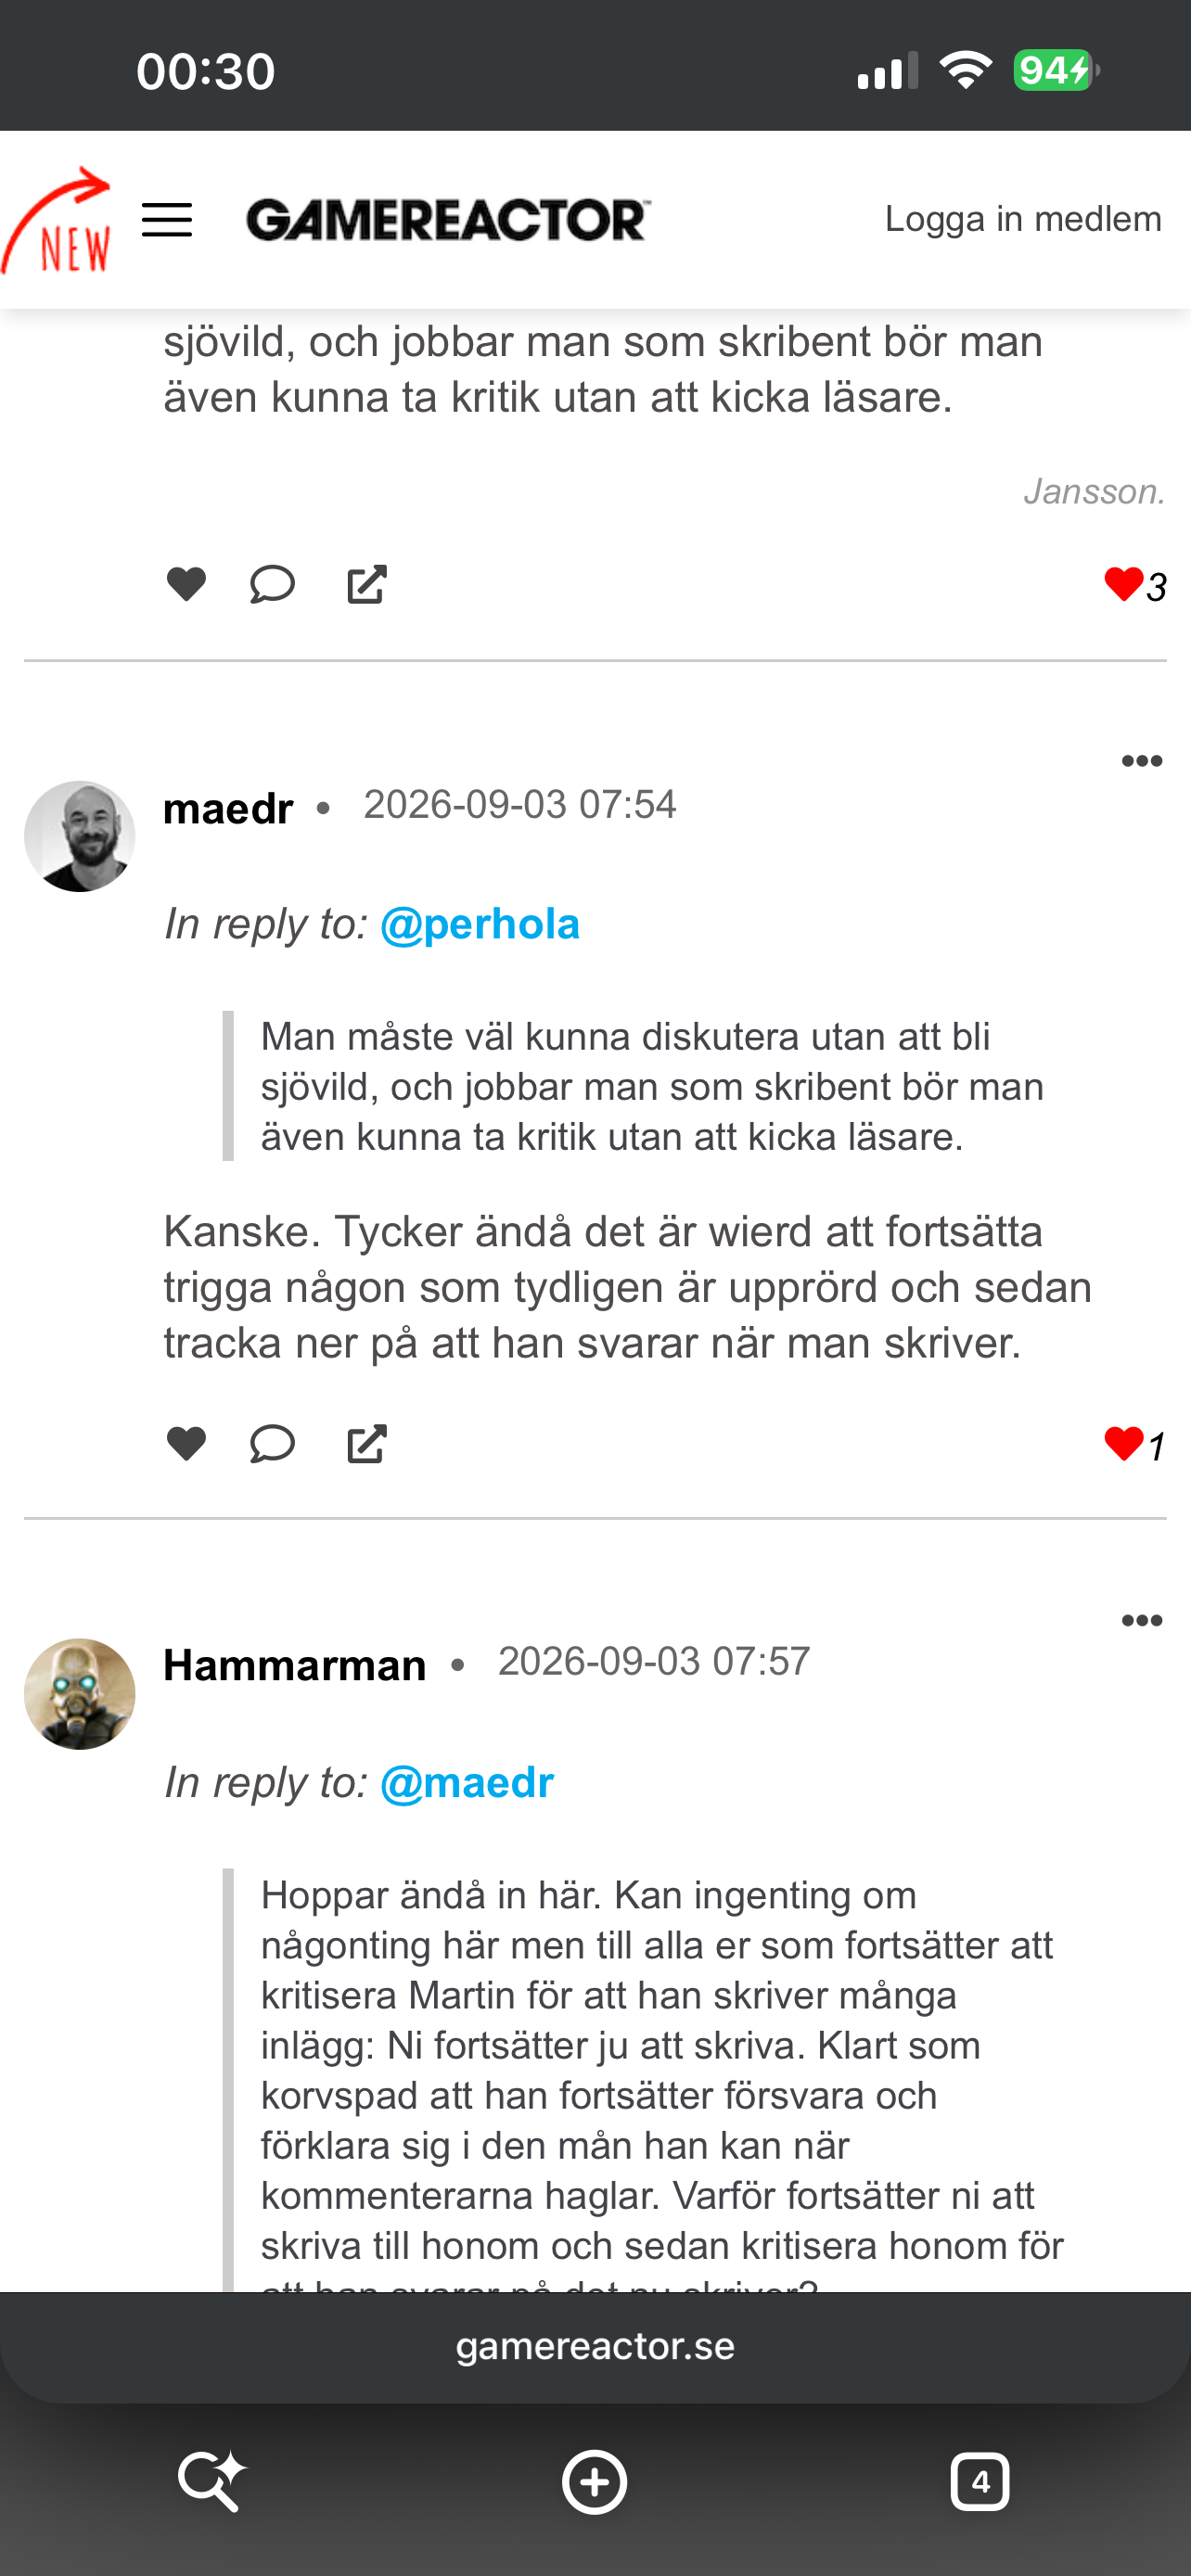Show the 4 open tabs
This screenshot has height=2576, width=1191.
click(980, 2482)
